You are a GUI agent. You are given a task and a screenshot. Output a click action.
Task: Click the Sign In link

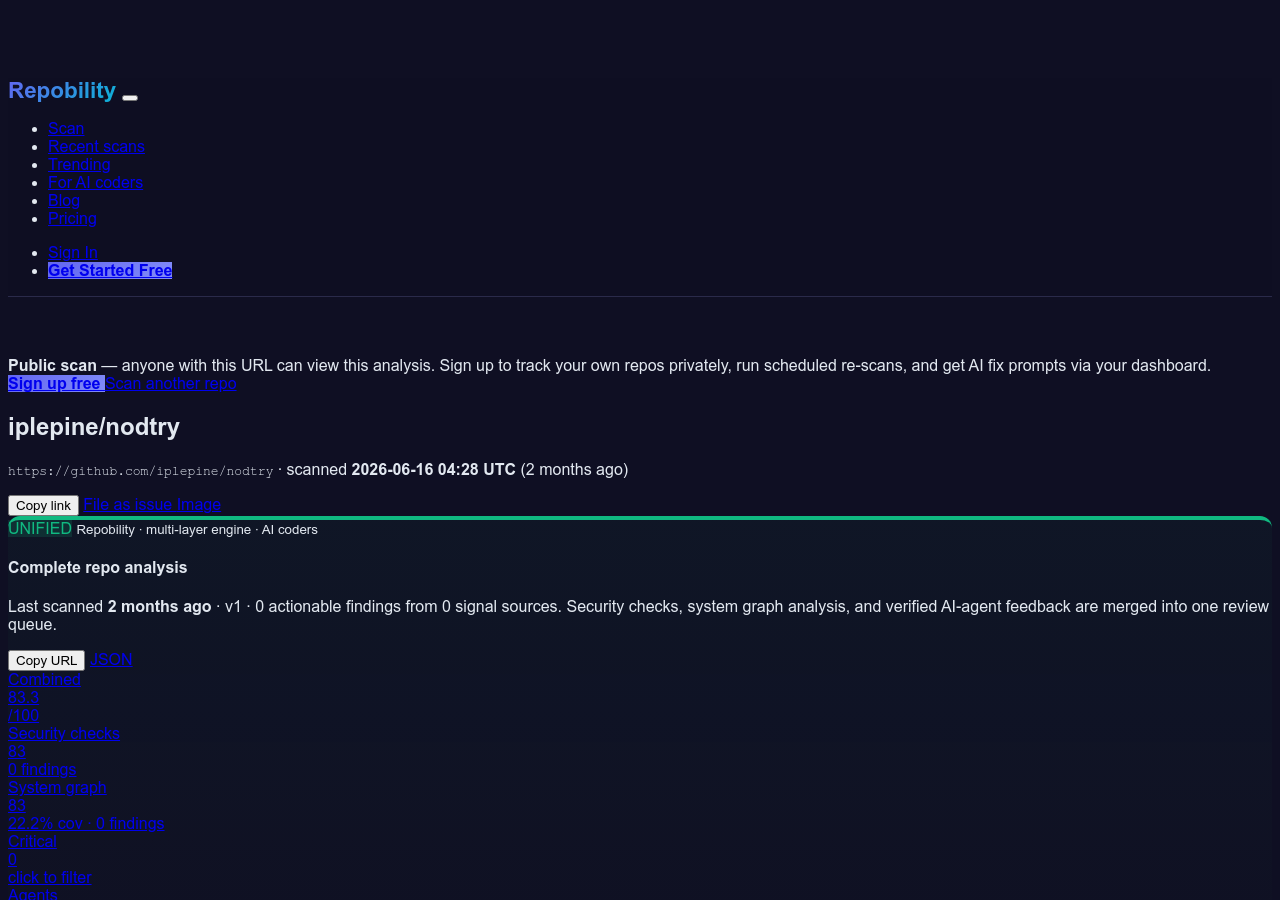click(73, 252)
